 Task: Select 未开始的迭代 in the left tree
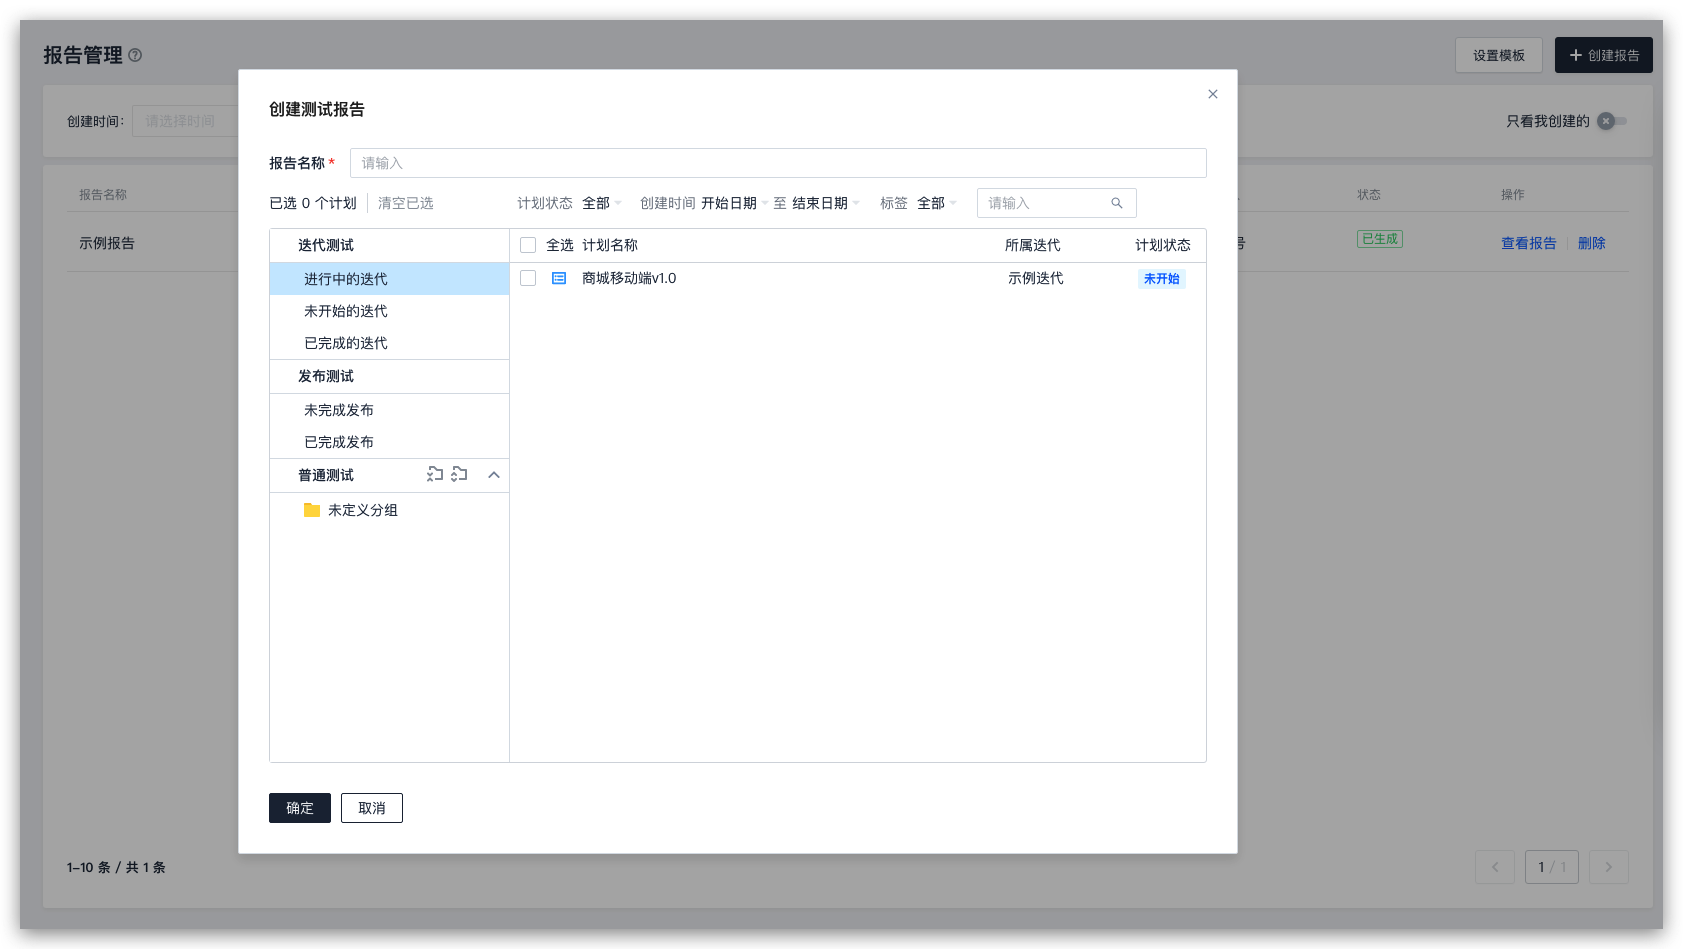tap(389, 311)
